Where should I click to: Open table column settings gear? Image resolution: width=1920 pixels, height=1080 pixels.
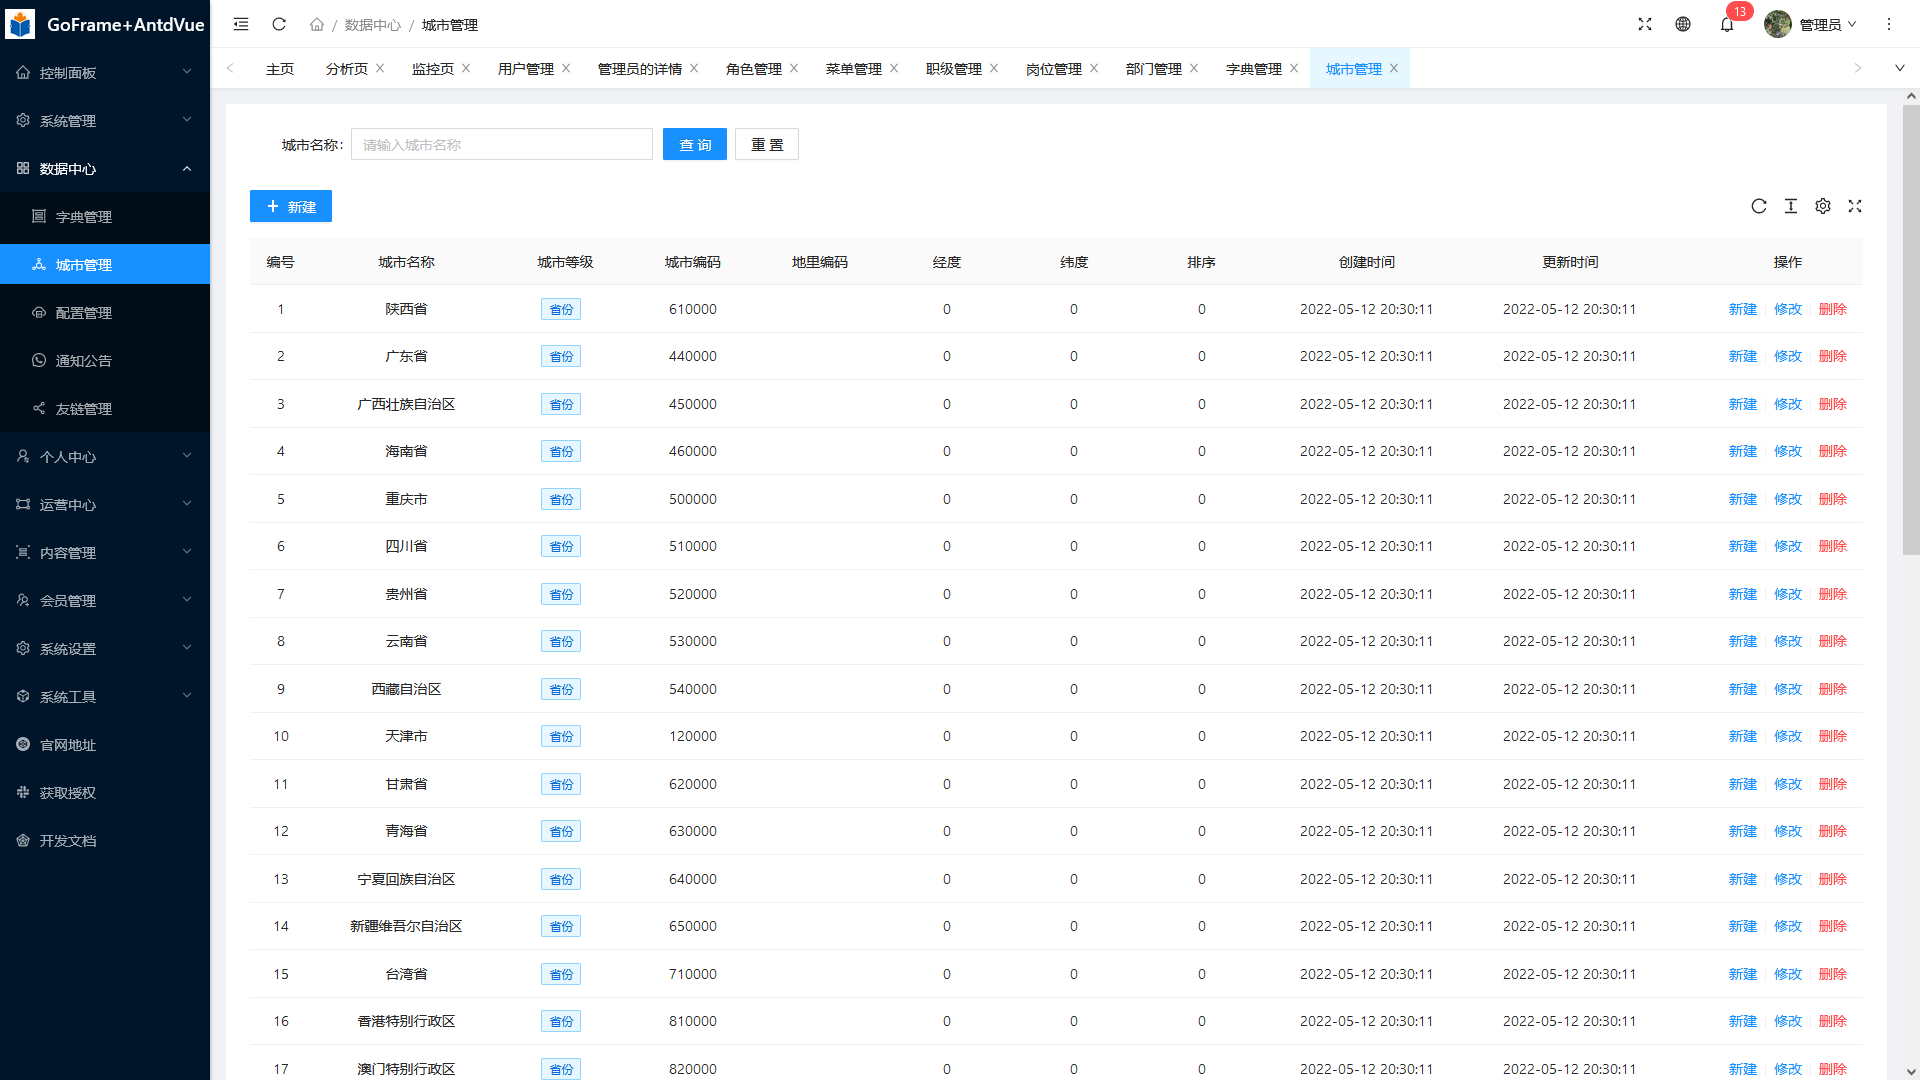pos(1823,206)
